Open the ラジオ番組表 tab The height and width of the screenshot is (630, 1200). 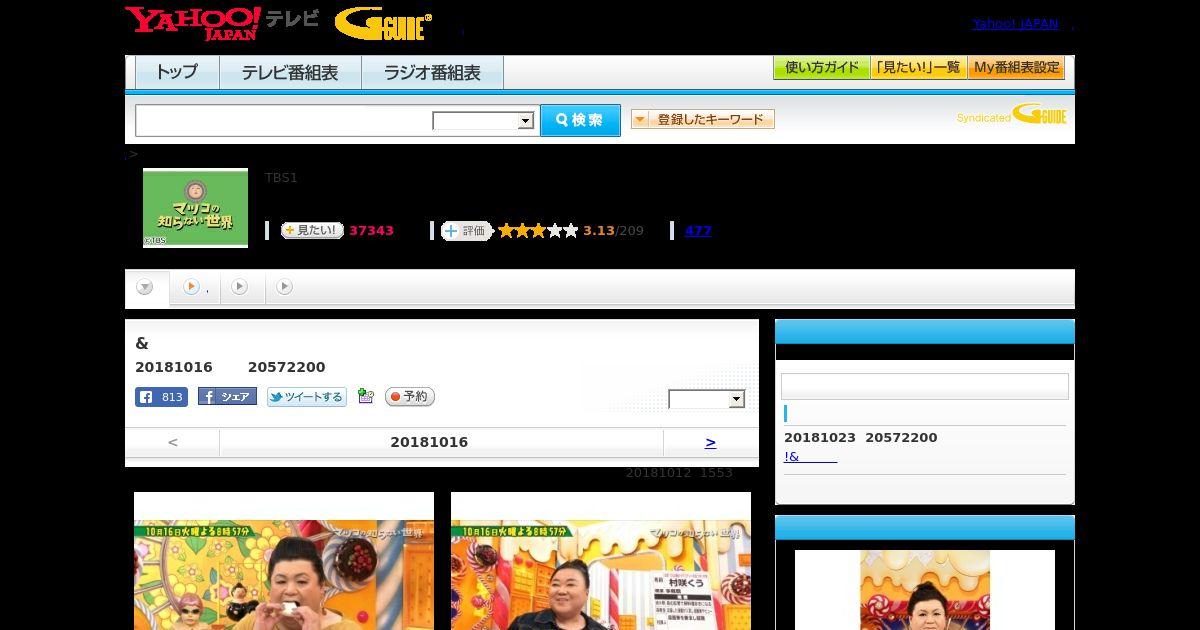tap(432, 73)
